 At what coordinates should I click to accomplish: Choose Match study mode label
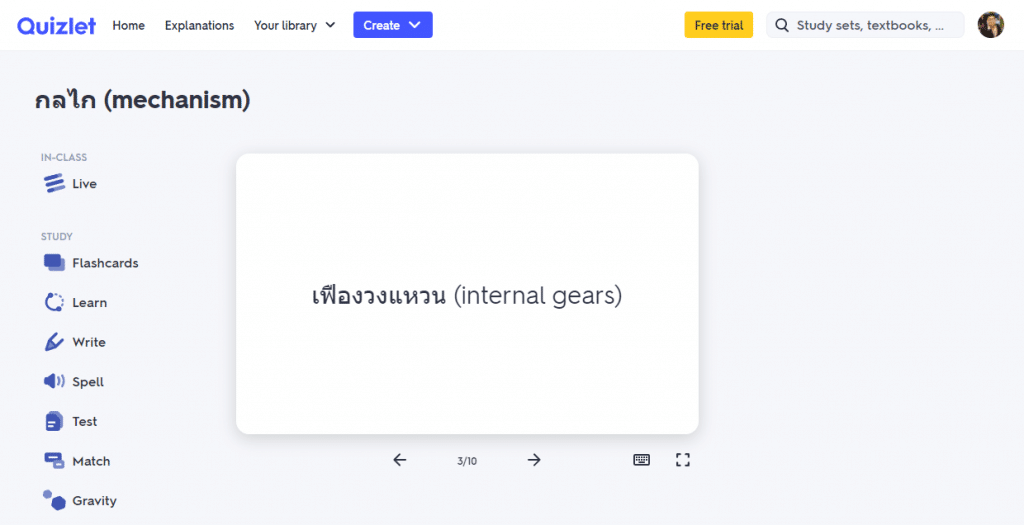point(91,461)
